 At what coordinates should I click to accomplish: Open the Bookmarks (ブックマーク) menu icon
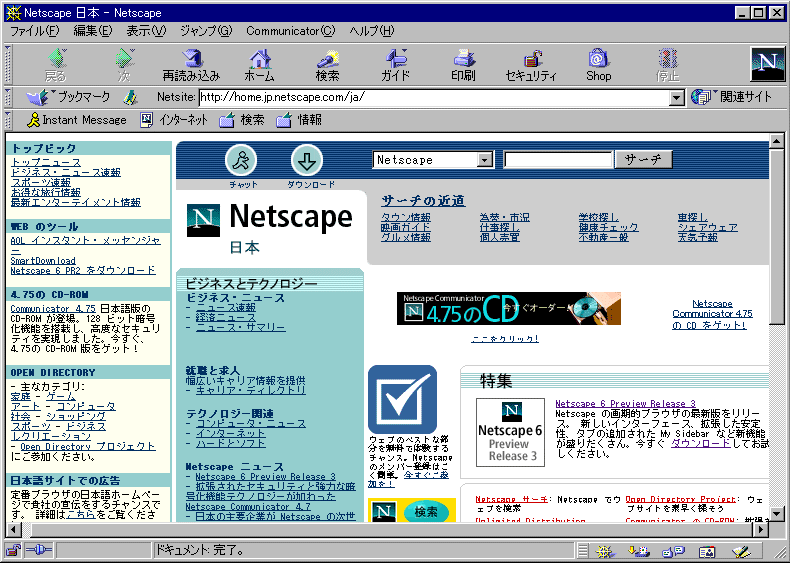click(x=69, y=97)
